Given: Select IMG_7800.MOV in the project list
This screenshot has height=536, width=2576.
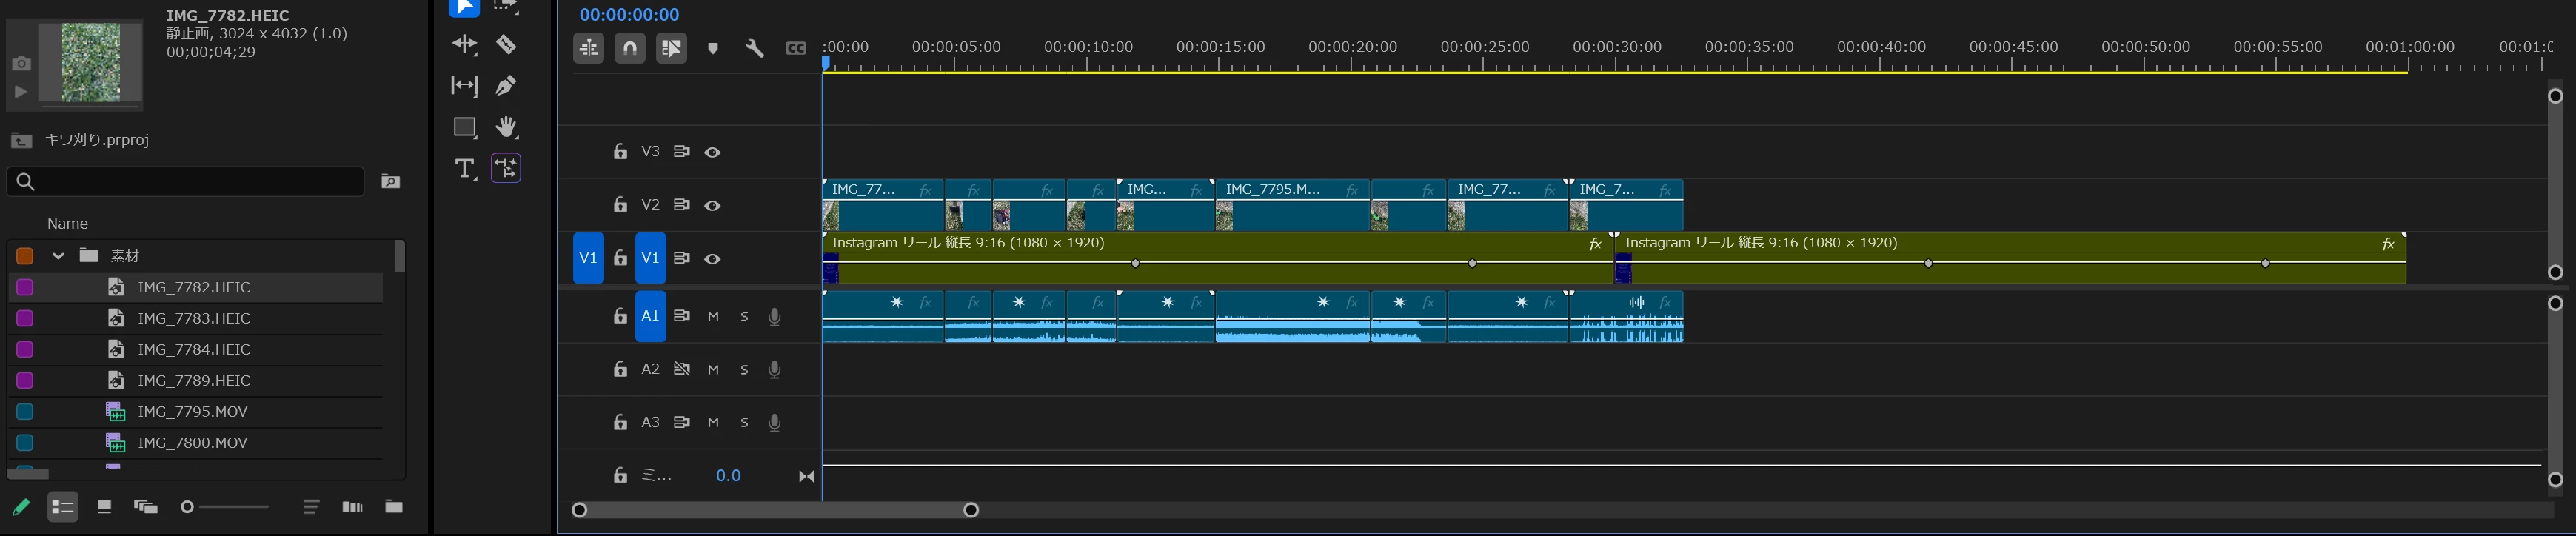Looking at the screenshot, I should tap(195, 442).
